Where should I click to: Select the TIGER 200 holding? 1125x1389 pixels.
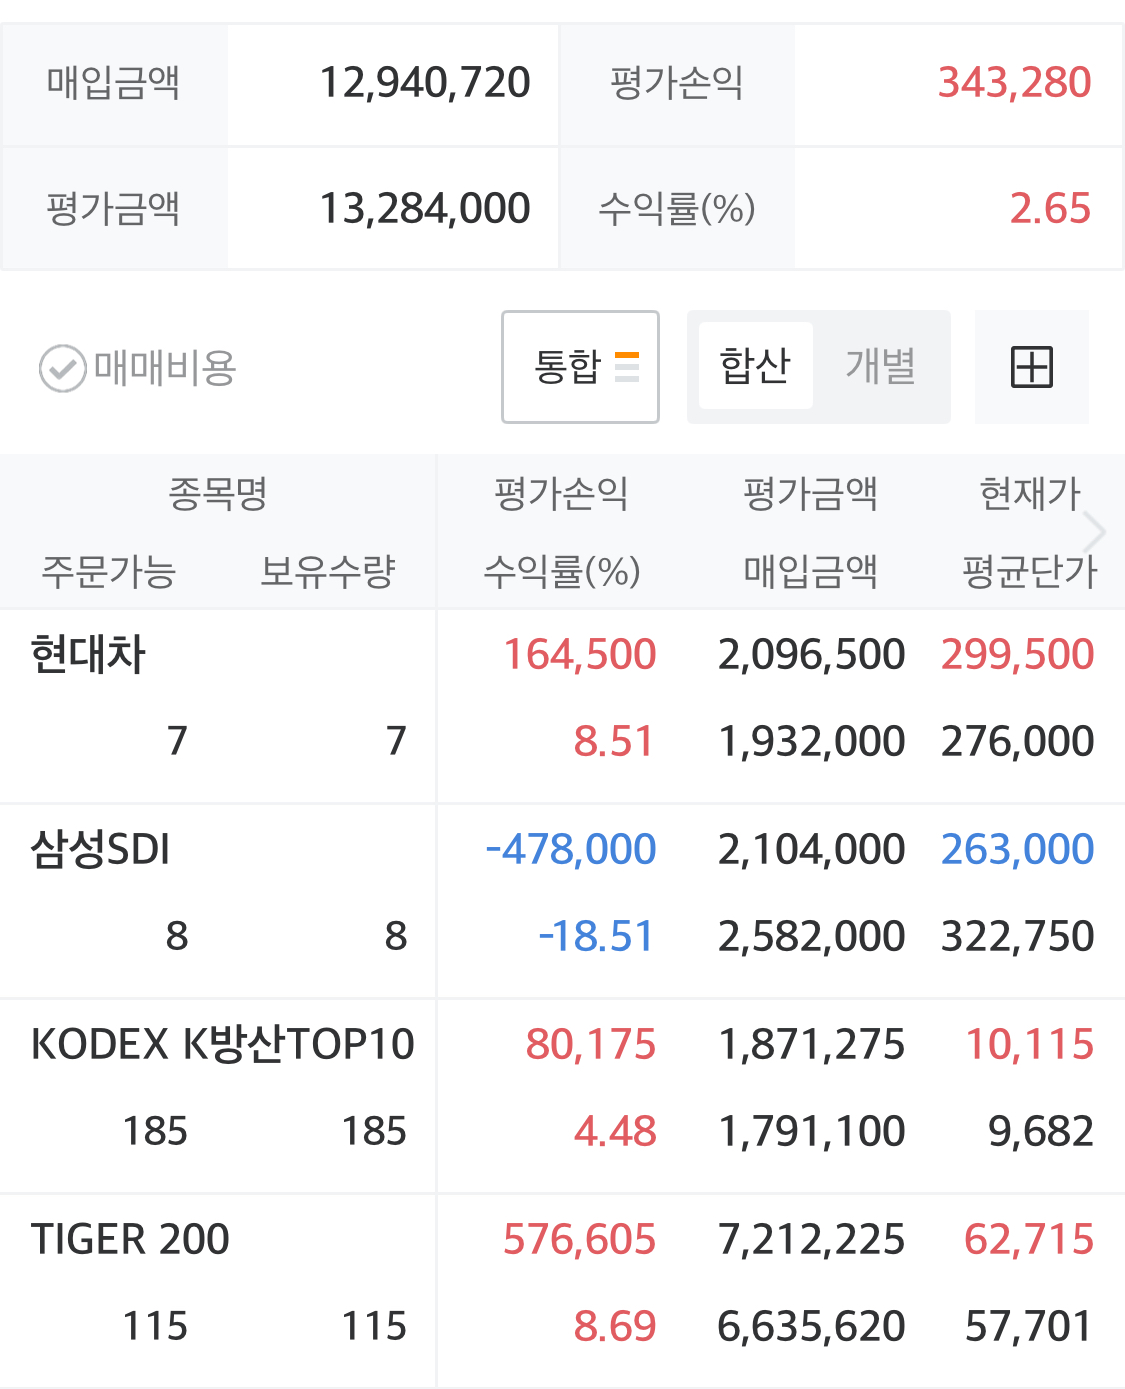coord(130,1240)
